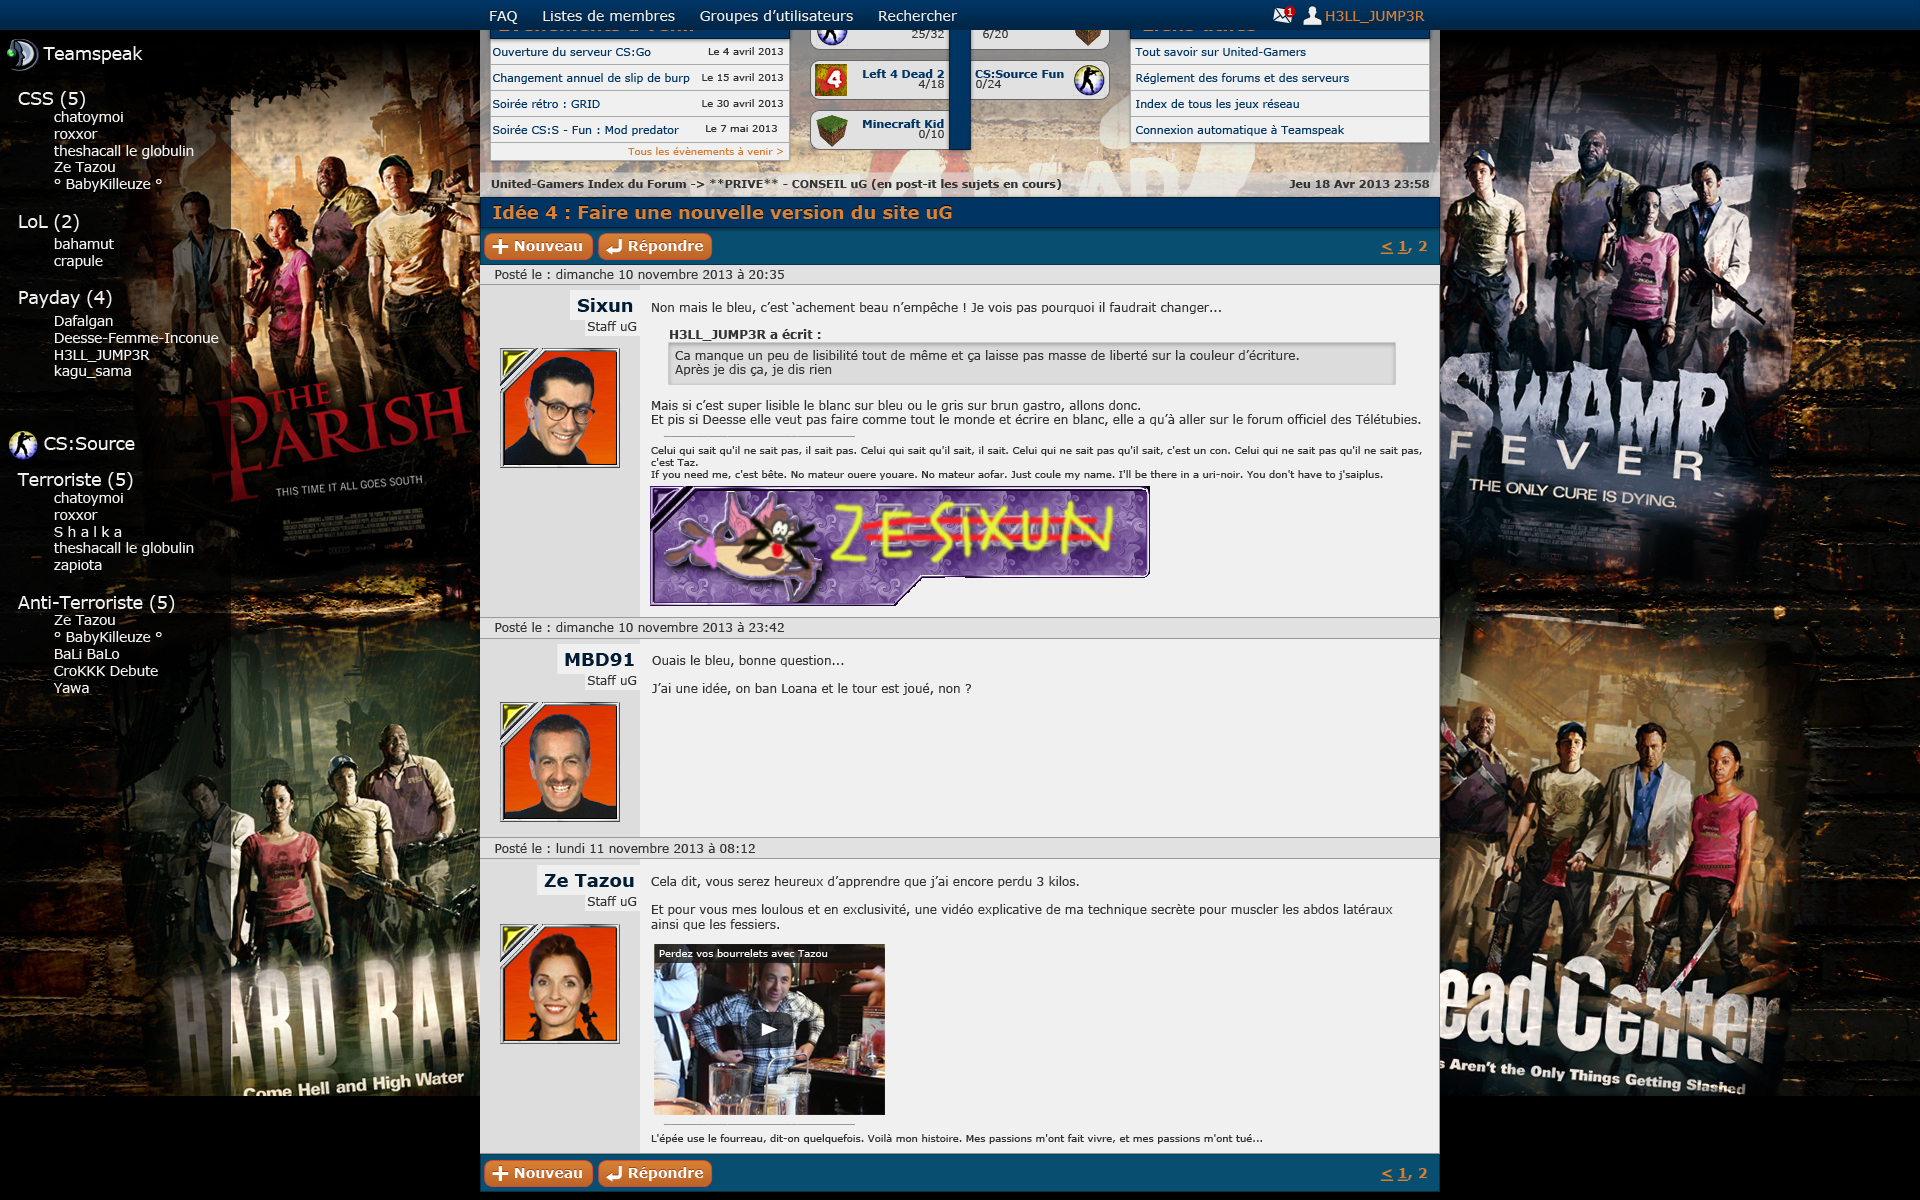Open MBD91's username profile link

[599, 660]
